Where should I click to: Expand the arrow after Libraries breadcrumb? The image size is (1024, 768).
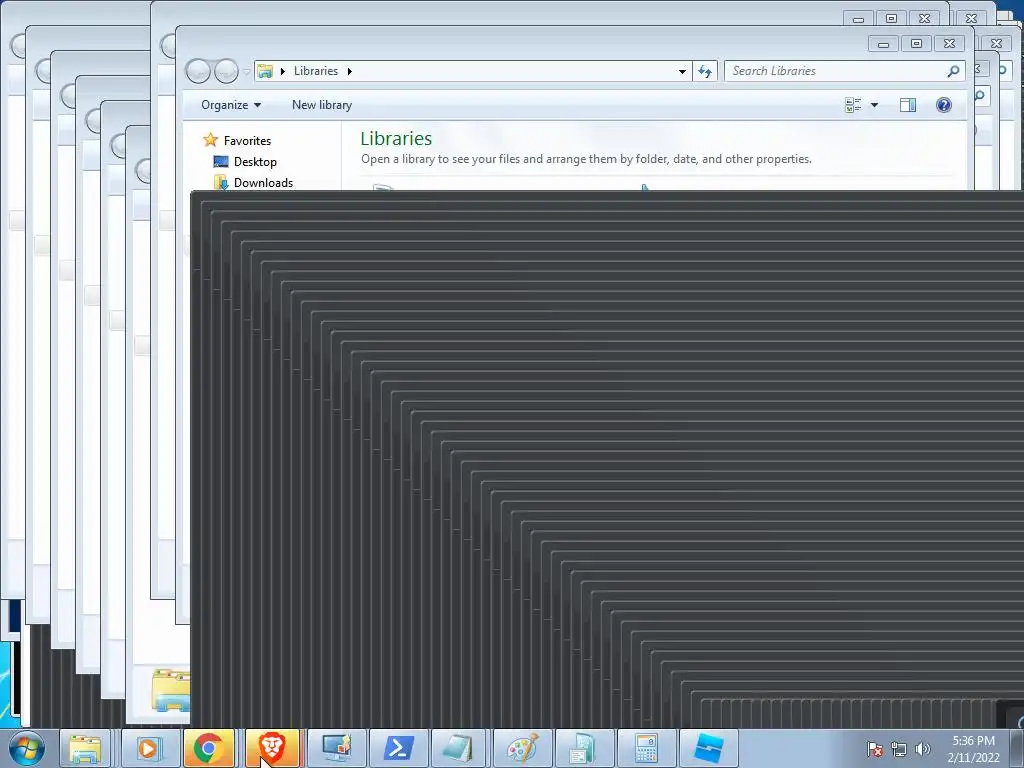(x=350, y=71)
